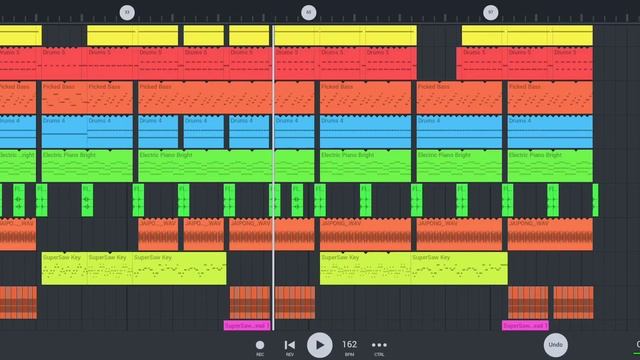Select the last orange striped clip in the bottom track
640x360 pixels.
573,302
